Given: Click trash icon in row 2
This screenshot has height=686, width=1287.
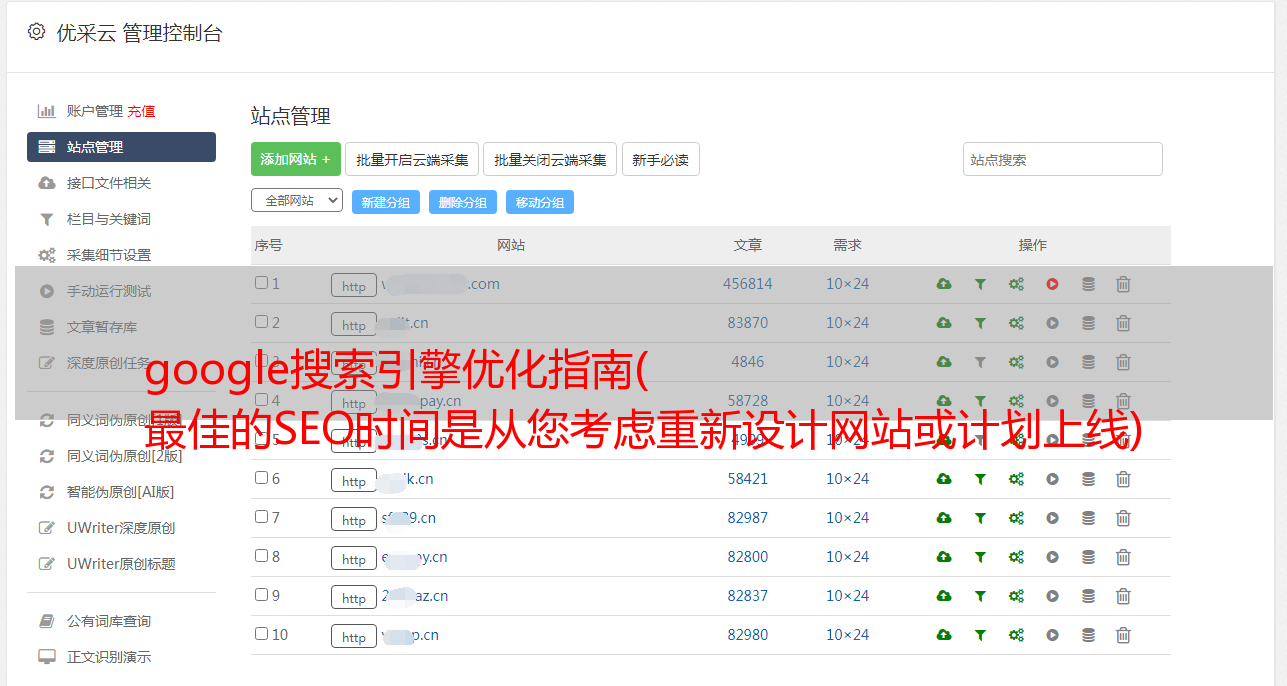Looking at the screenshot, I should click(1123, 323).
